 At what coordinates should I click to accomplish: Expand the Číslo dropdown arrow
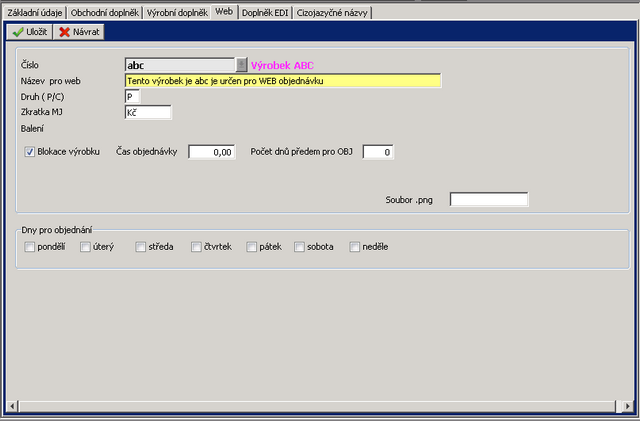click(241, 65)
